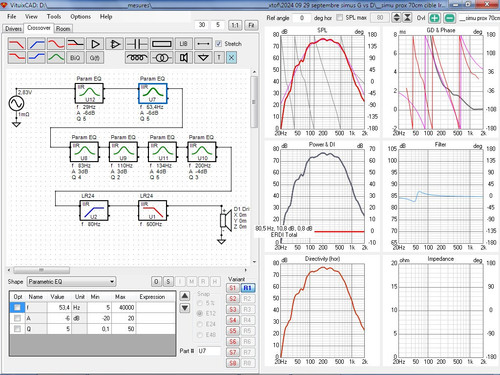This screenshot has height=375, width=500.
Task: Click the 1:1 zoom button
Action: pyautogui.click(x=235, y=25)
